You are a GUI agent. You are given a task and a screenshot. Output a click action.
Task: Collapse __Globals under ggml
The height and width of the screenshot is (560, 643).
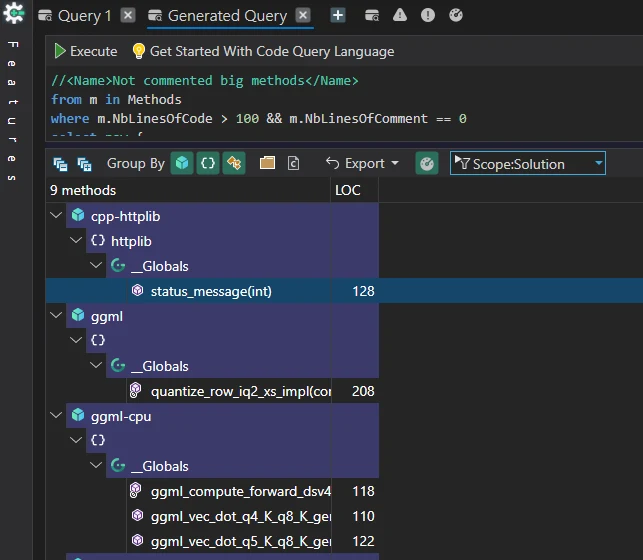tap(96, 365)
